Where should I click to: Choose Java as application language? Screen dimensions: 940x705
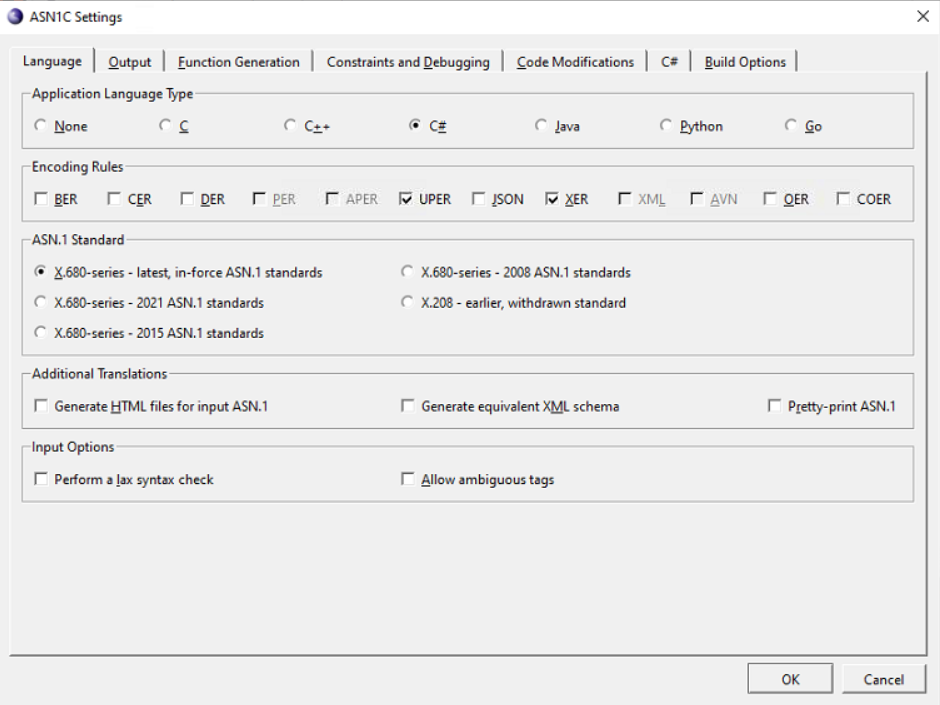pos(541,125)
